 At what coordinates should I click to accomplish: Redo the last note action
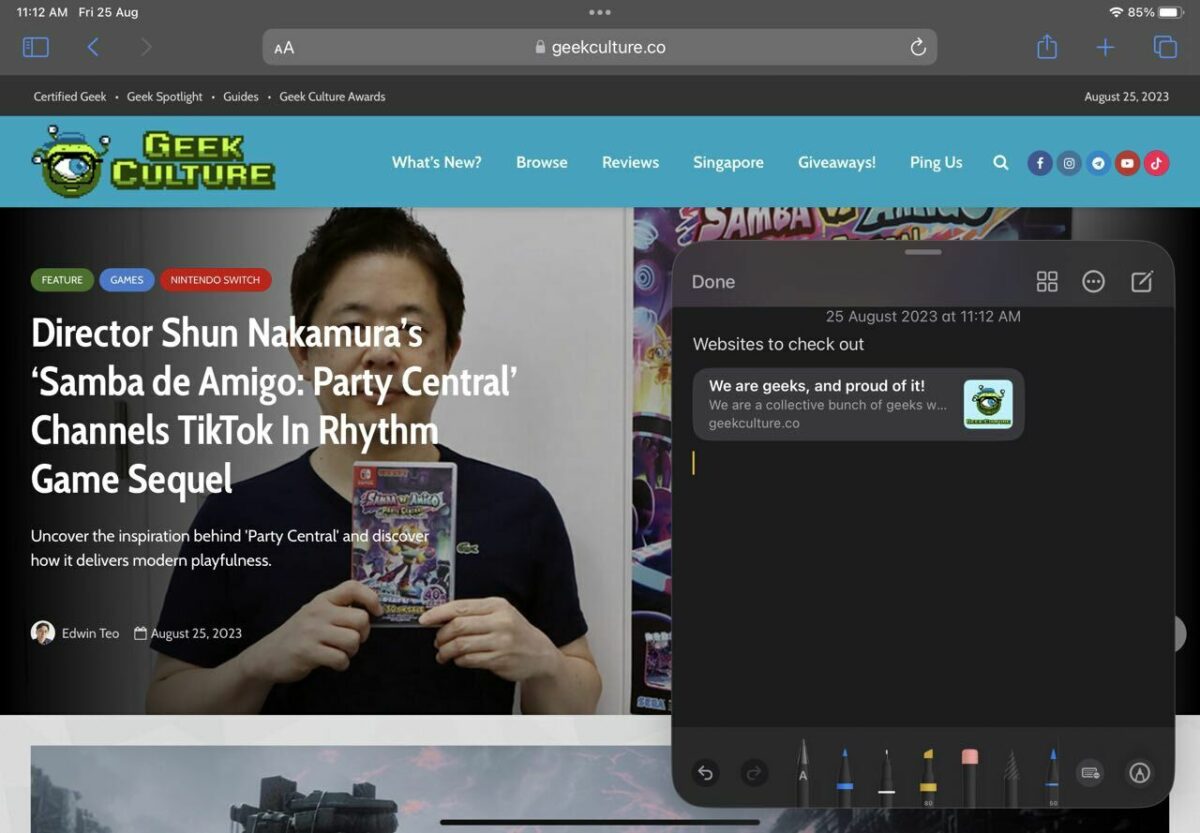pyautogui.click(x=754, y=772)
